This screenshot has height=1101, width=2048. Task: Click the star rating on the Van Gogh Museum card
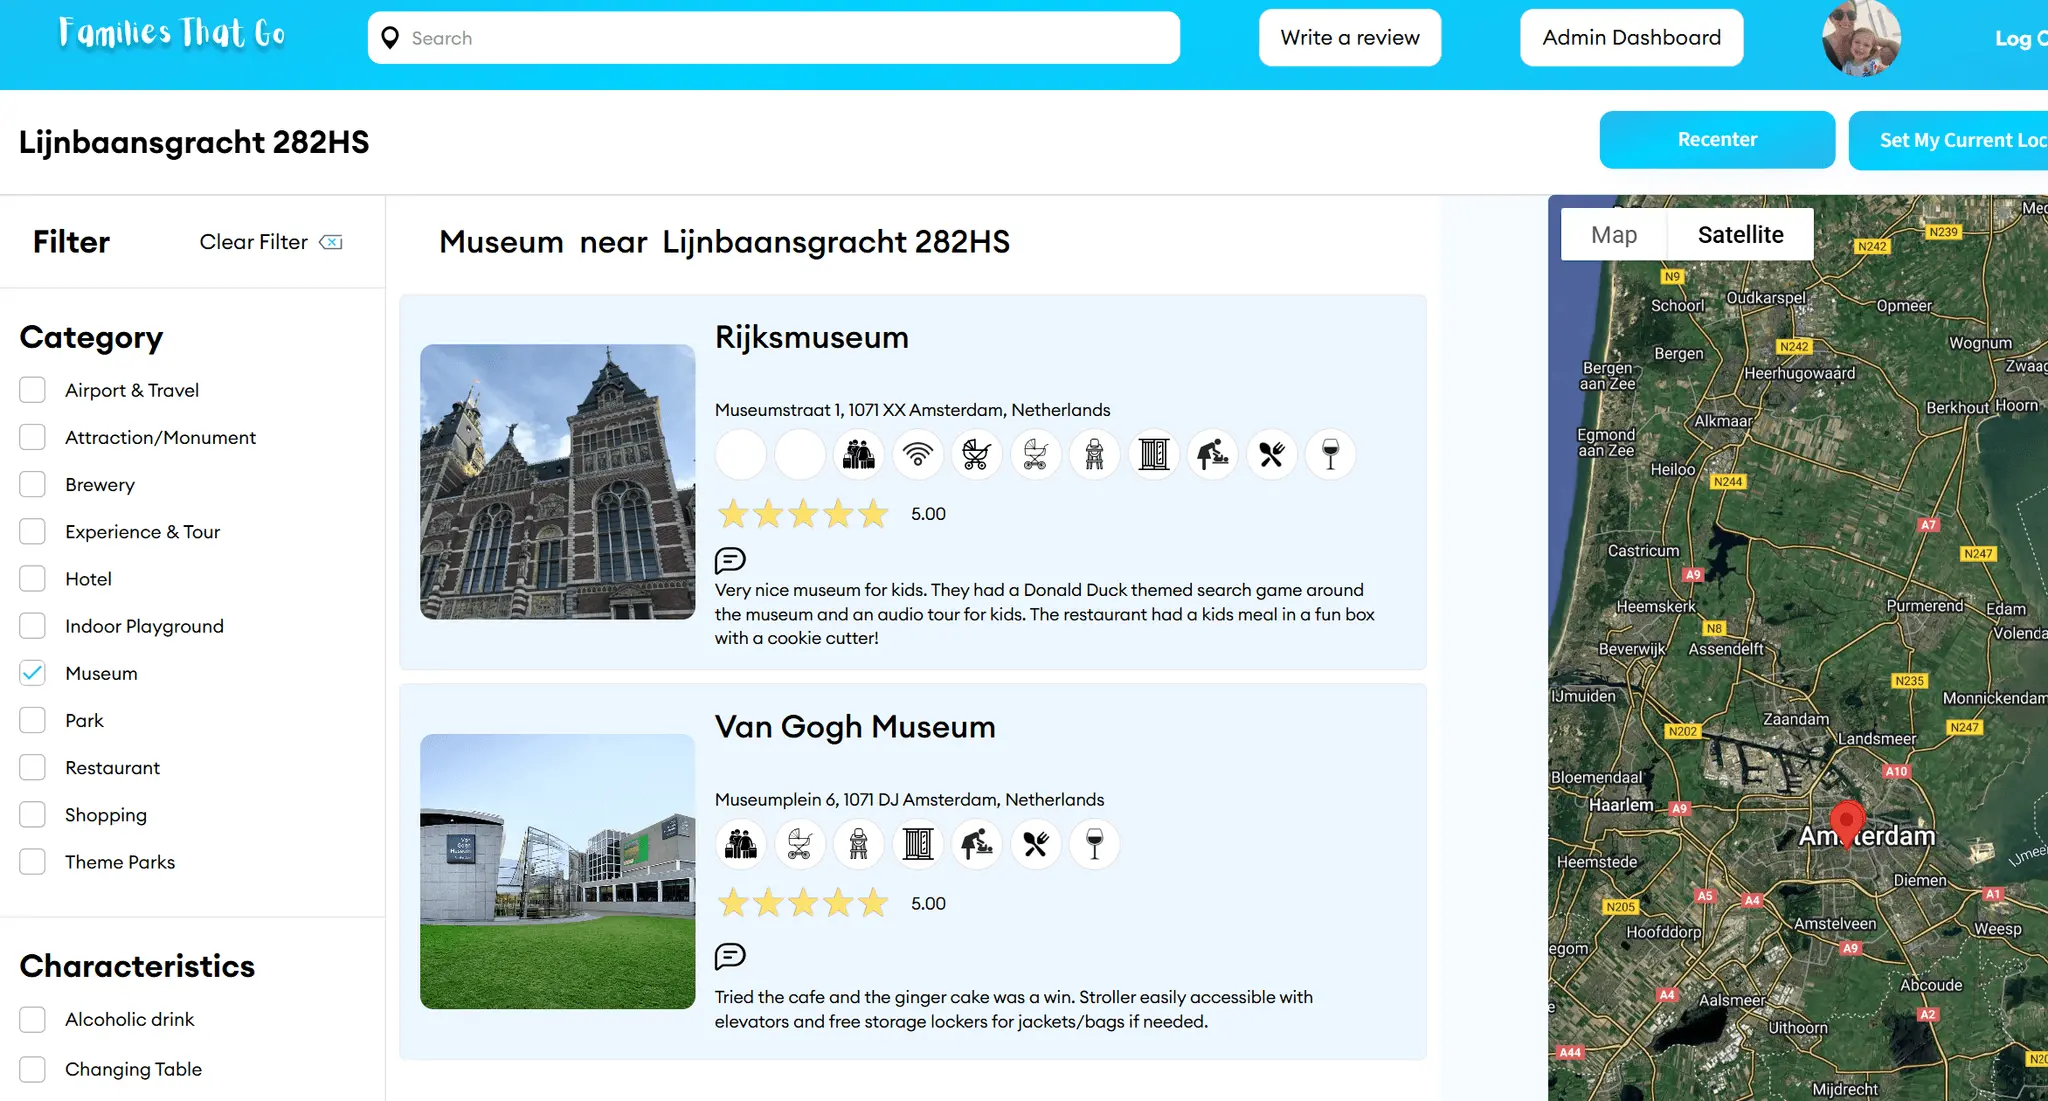coord(803,904)
